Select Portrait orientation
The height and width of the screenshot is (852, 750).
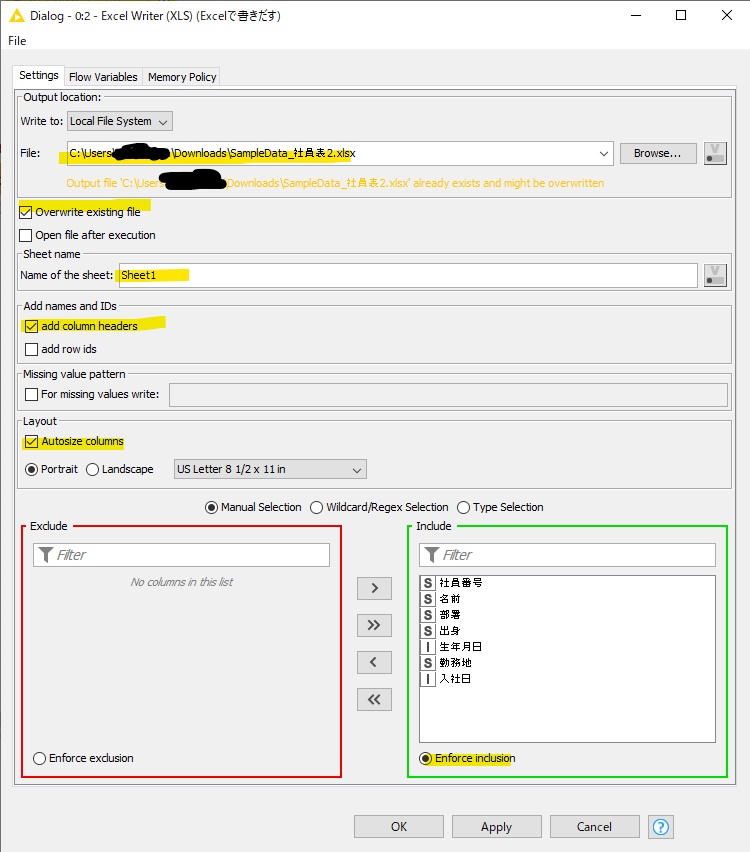point(32,469)
